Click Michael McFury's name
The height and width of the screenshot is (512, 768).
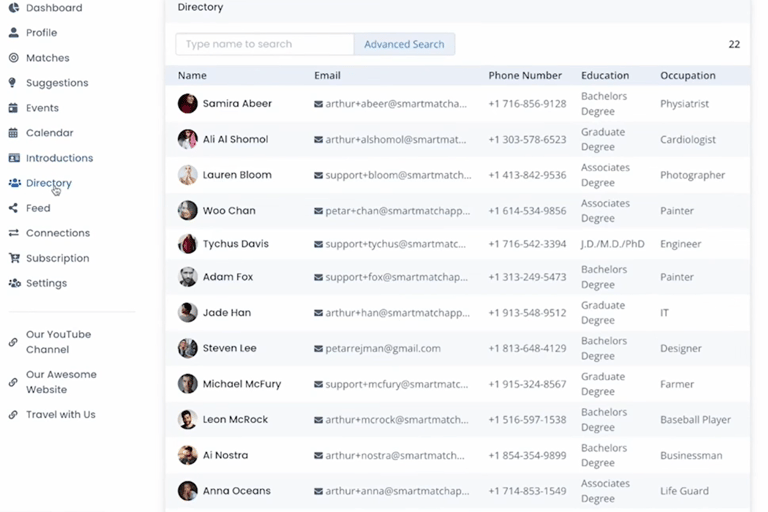tap(242, 384)
